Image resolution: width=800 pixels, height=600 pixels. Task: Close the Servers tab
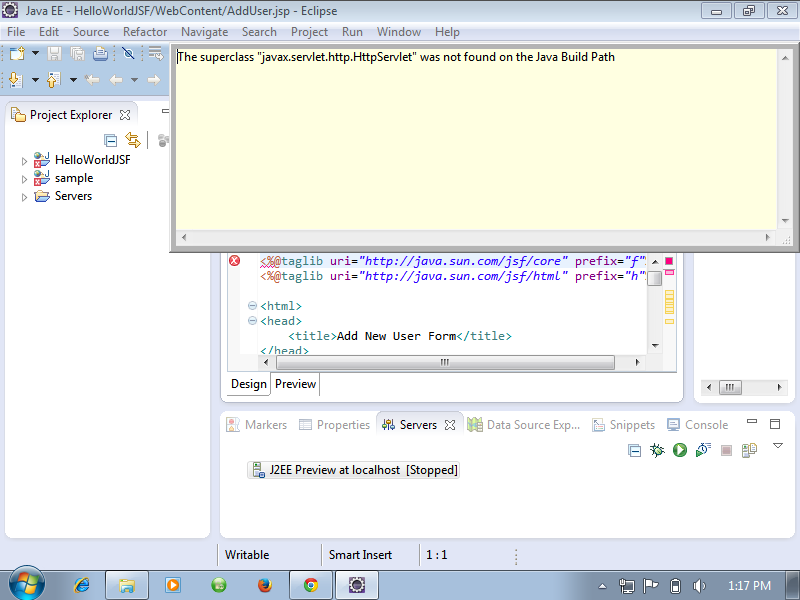(450, 425)
